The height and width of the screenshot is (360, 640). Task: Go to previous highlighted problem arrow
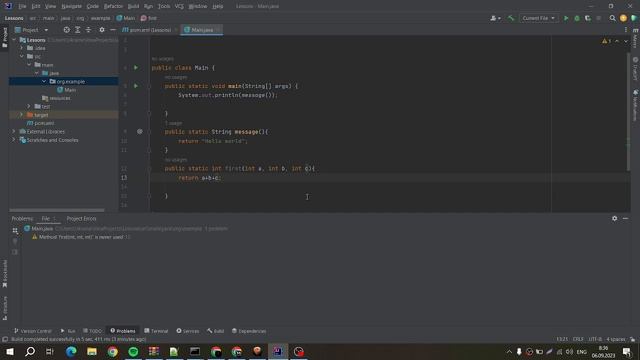coord(617,41)
